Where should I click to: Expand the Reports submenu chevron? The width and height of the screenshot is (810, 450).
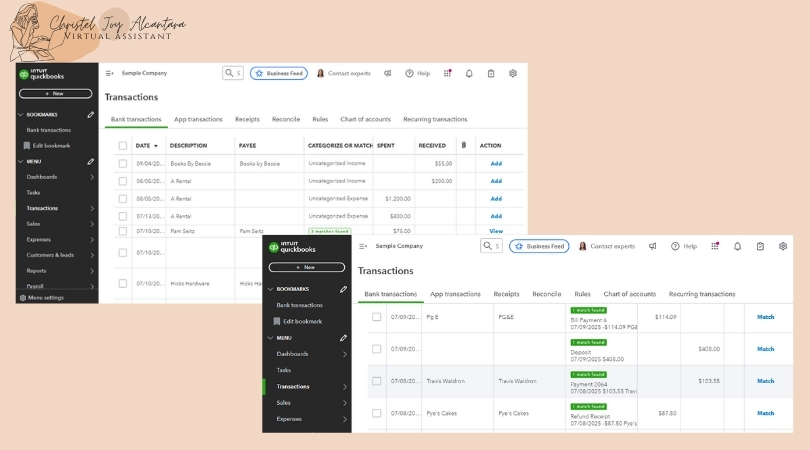point(92,270)
